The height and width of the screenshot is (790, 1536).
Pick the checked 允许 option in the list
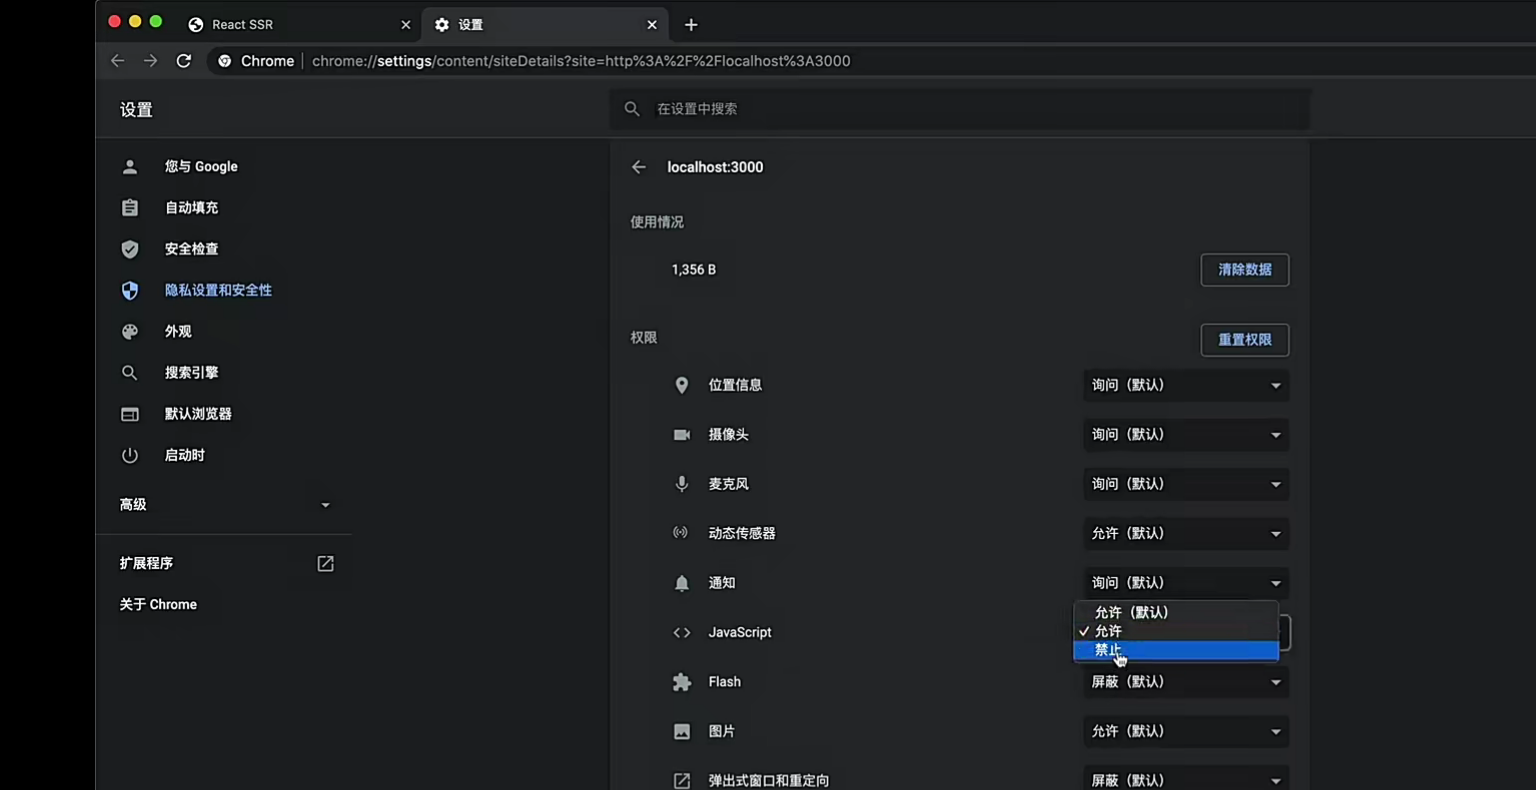coord(1175,631)
